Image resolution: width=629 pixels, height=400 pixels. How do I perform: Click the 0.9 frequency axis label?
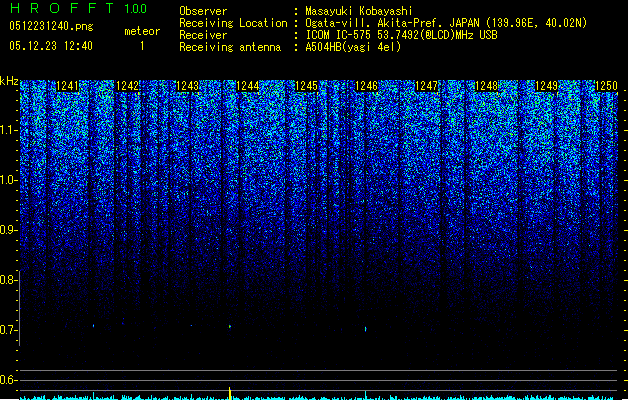tap(9, 230)
